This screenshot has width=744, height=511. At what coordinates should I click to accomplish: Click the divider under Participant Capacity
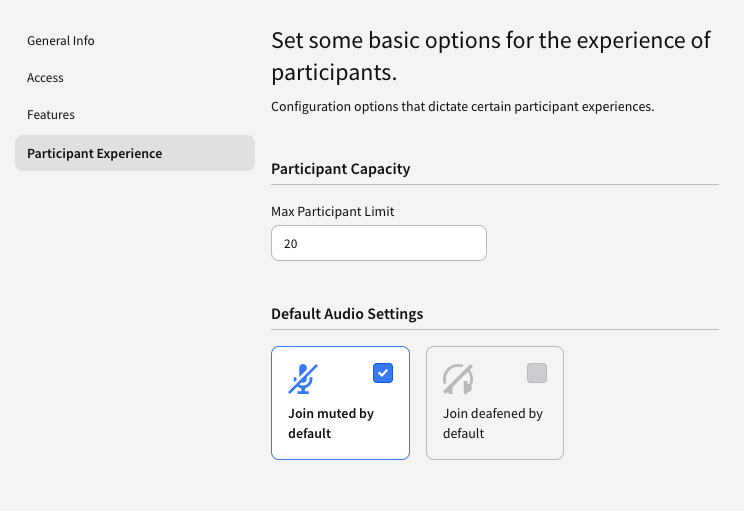[495, 185]
